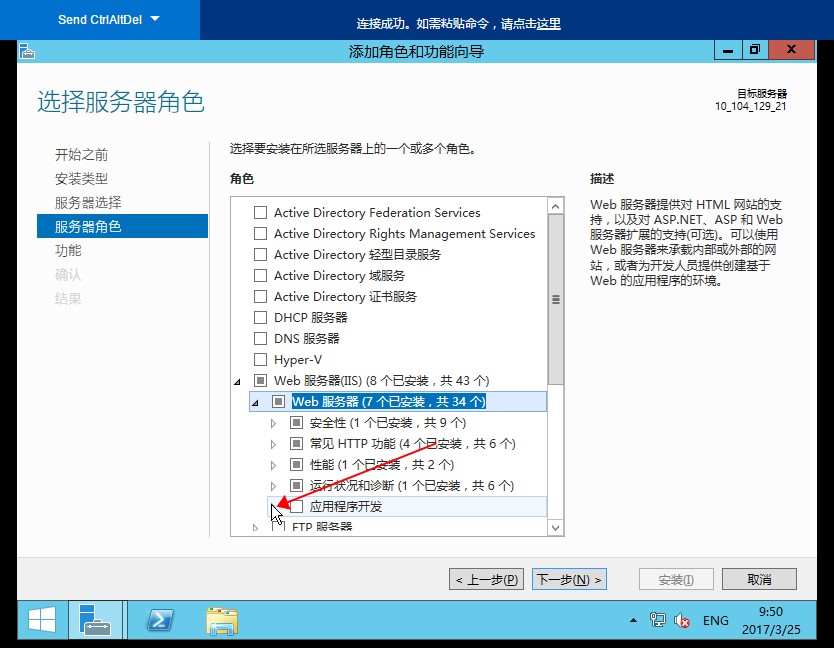
Task: Expand the 安全性 node
Action: (273, 423)
